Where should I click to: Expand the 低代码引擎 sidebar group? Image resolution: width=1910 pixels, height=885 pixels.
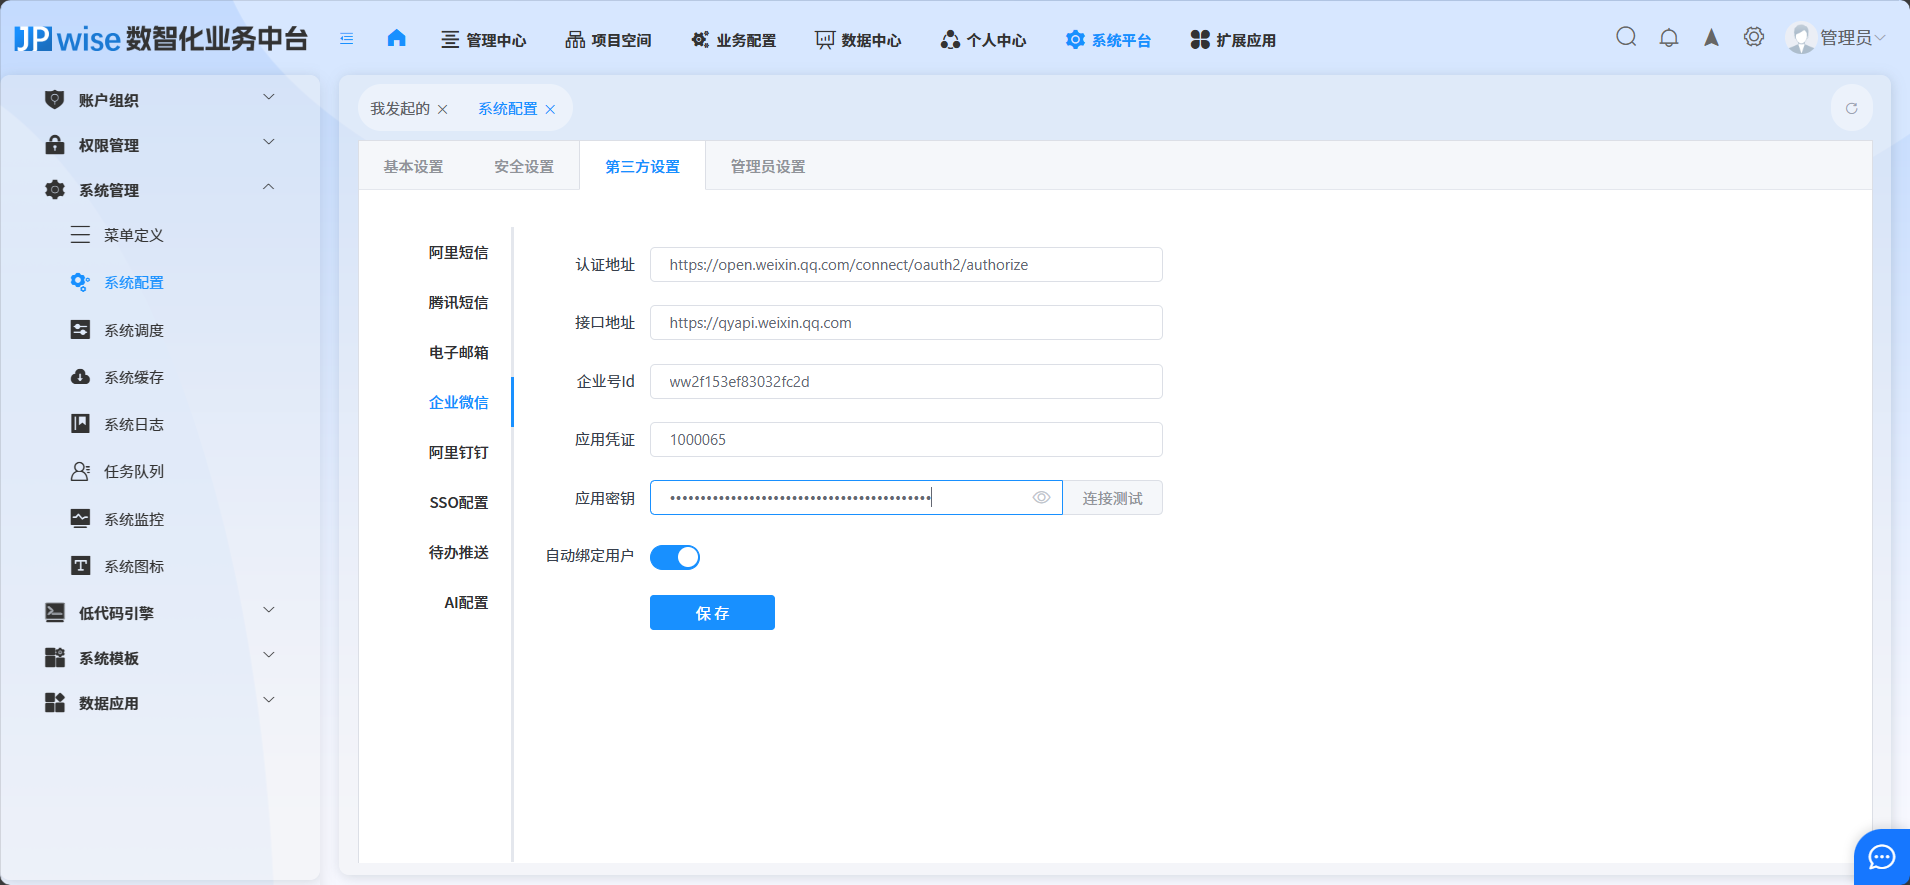[x=268, y=610]
